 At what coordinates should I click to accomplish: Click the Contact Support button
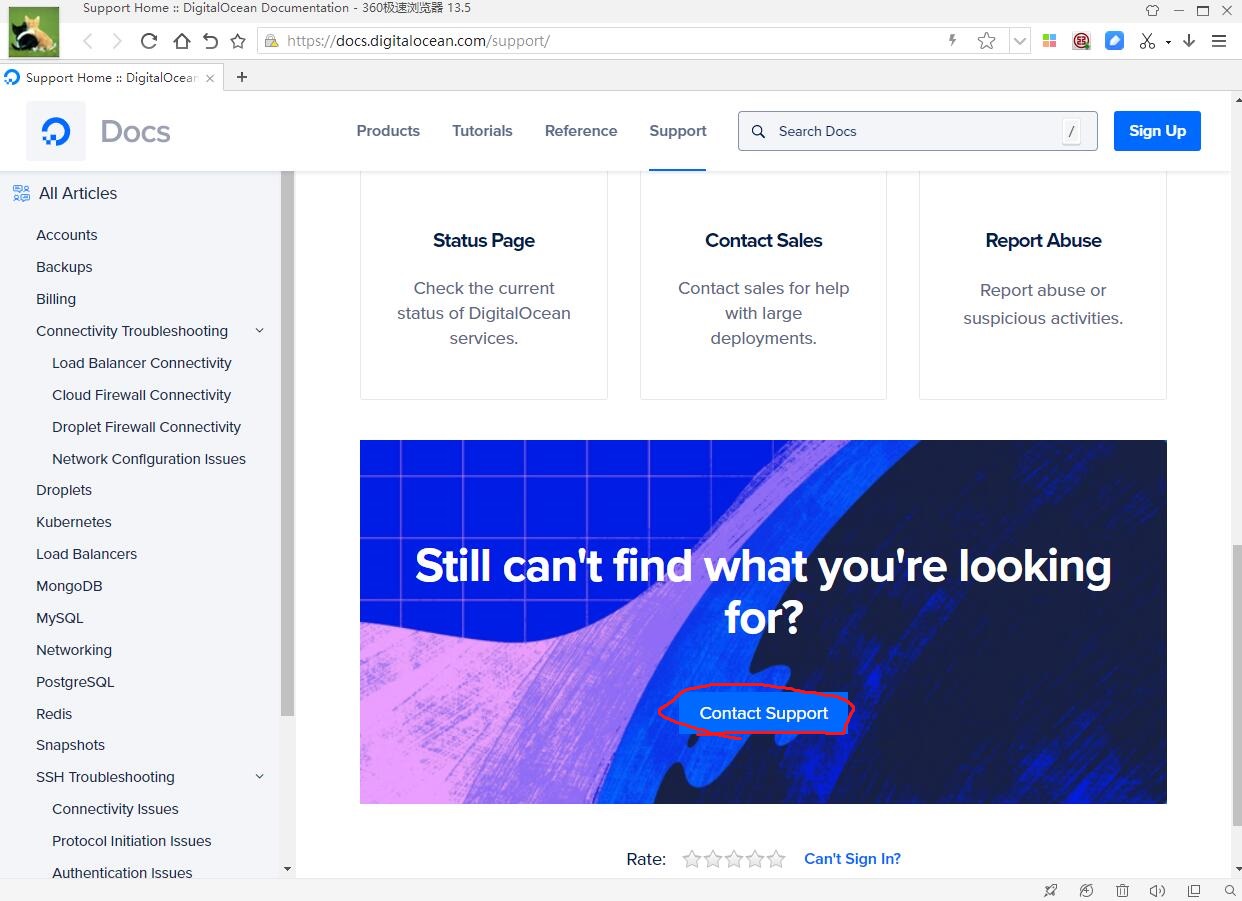tap(764, 713)
